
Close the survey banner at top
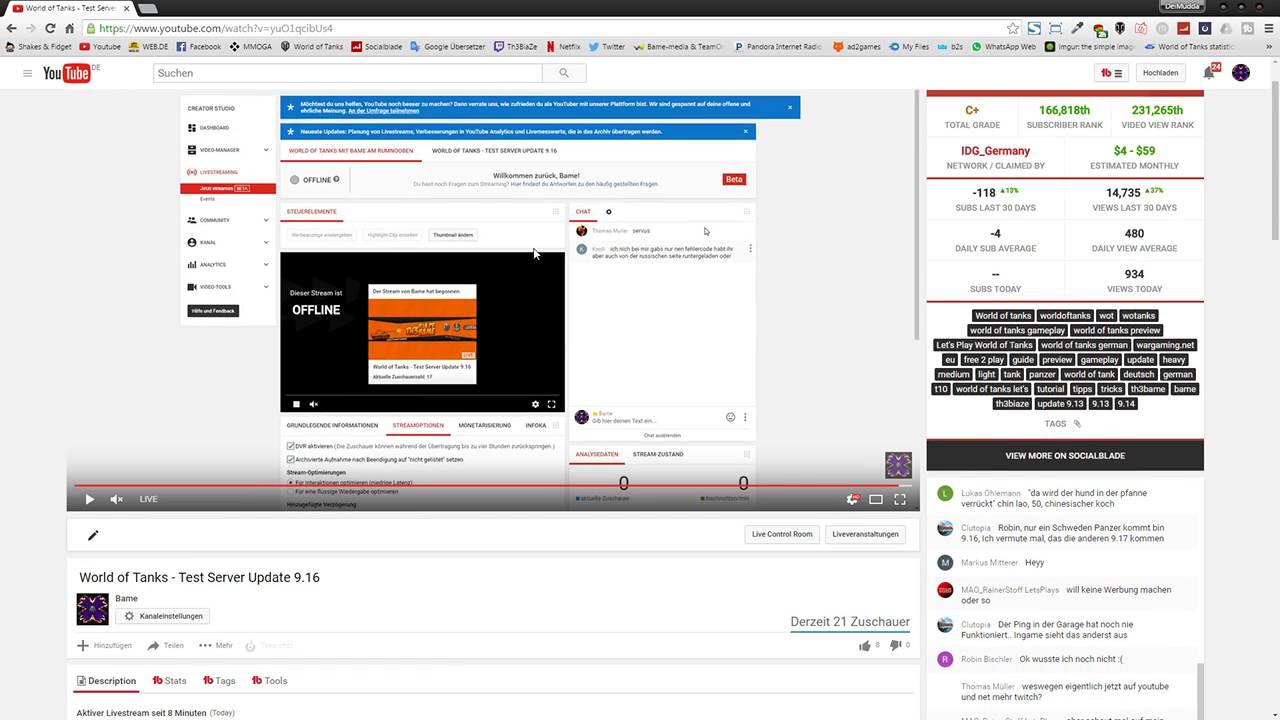coord(790,107)
